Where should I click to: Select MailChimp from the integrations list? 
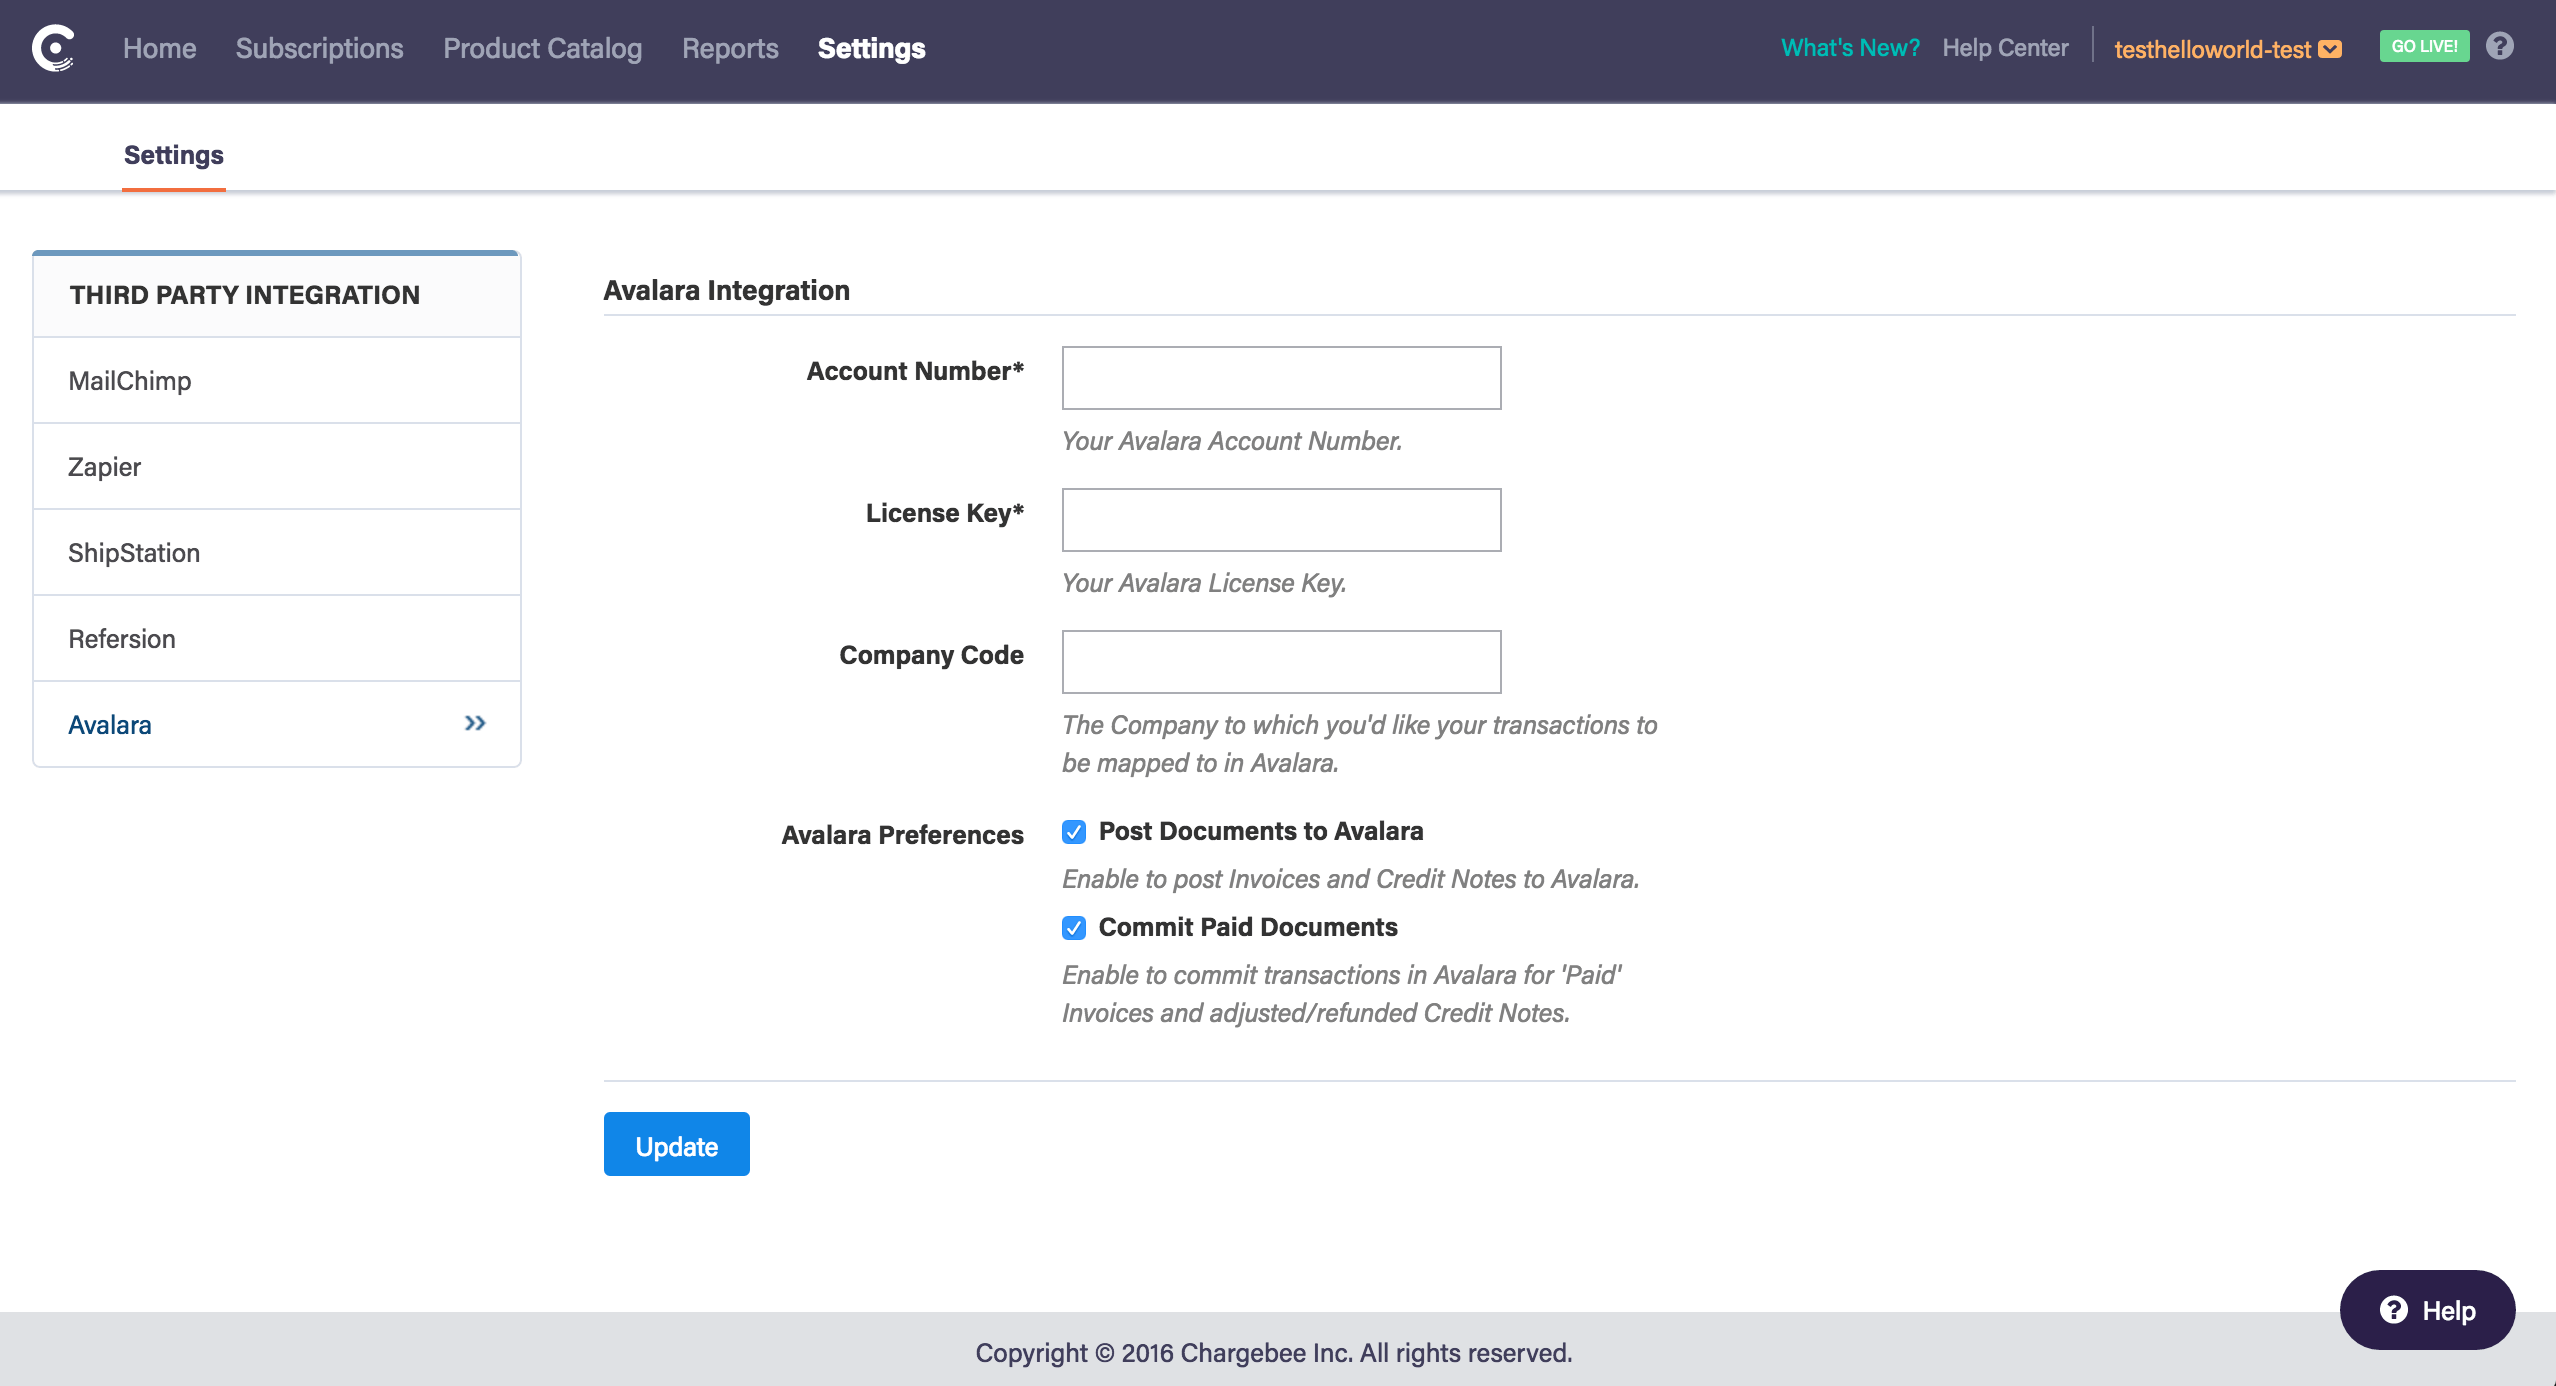pyautogui.click(x=129, y=380)
